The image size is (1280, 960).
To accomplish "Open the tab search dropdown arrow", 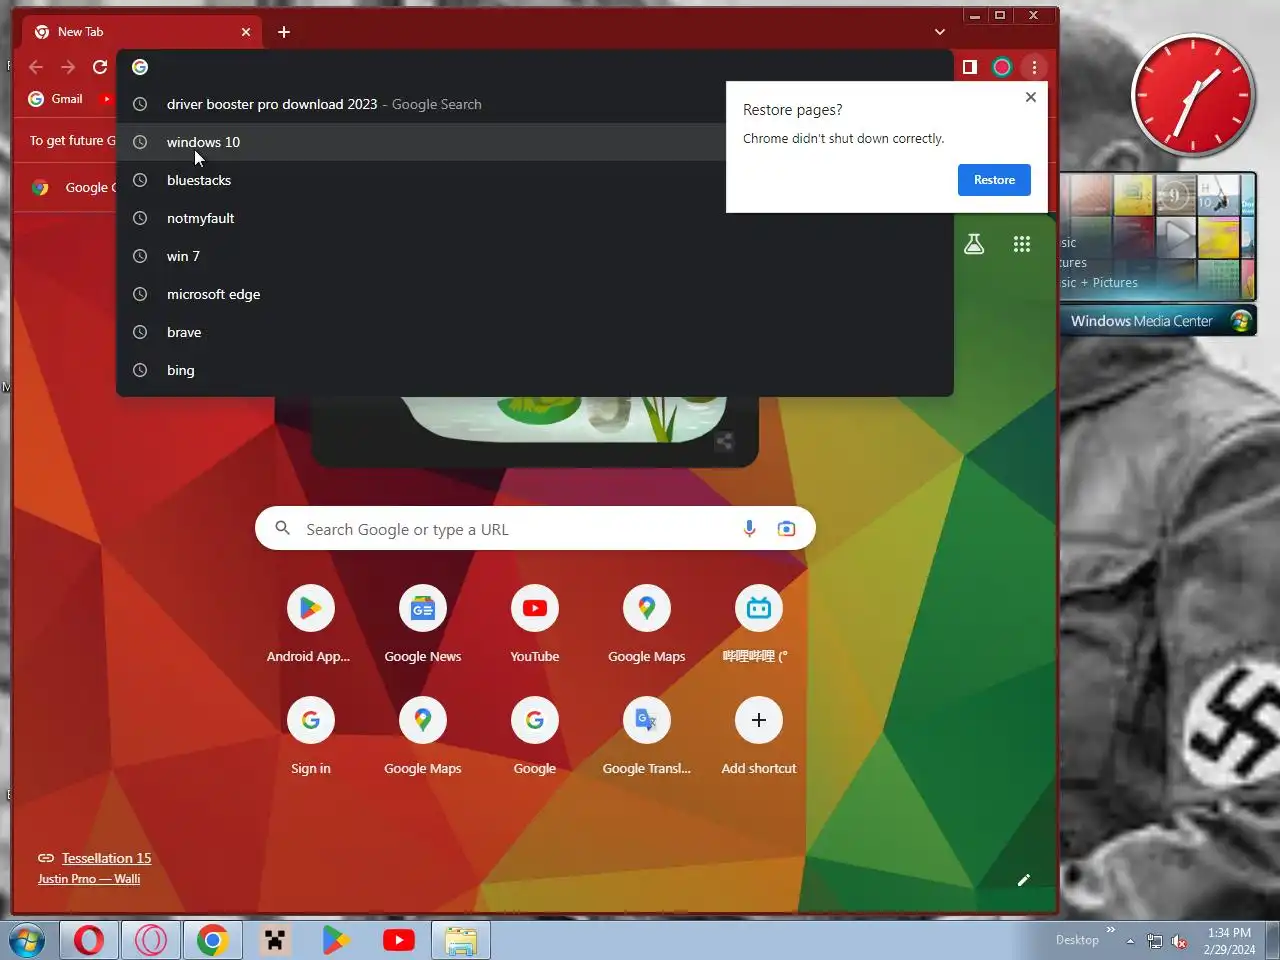I will [940, 32].
